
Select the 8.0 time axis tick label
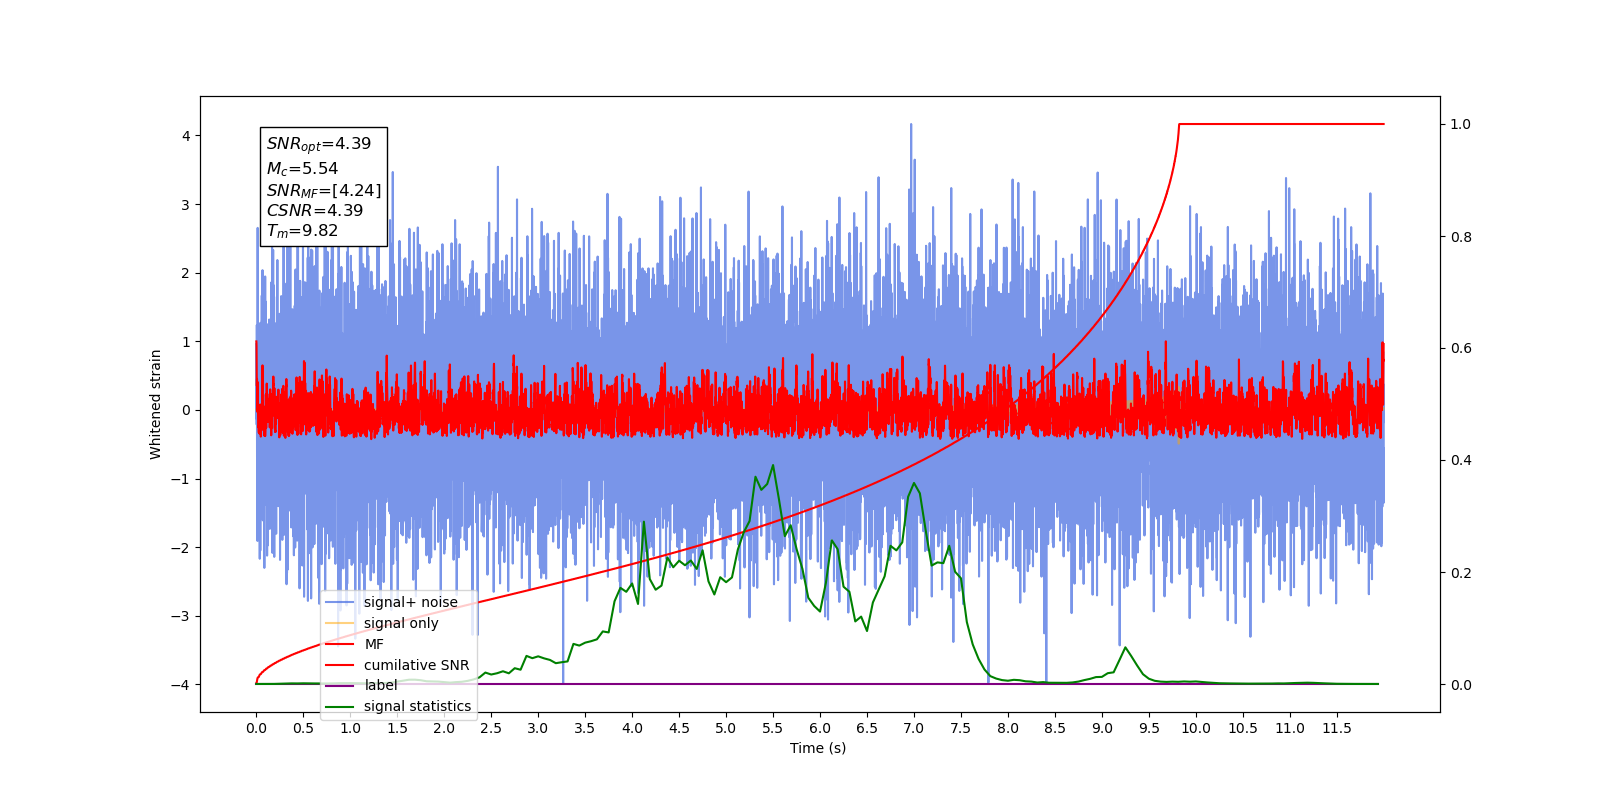click(x=1008, y=728)
